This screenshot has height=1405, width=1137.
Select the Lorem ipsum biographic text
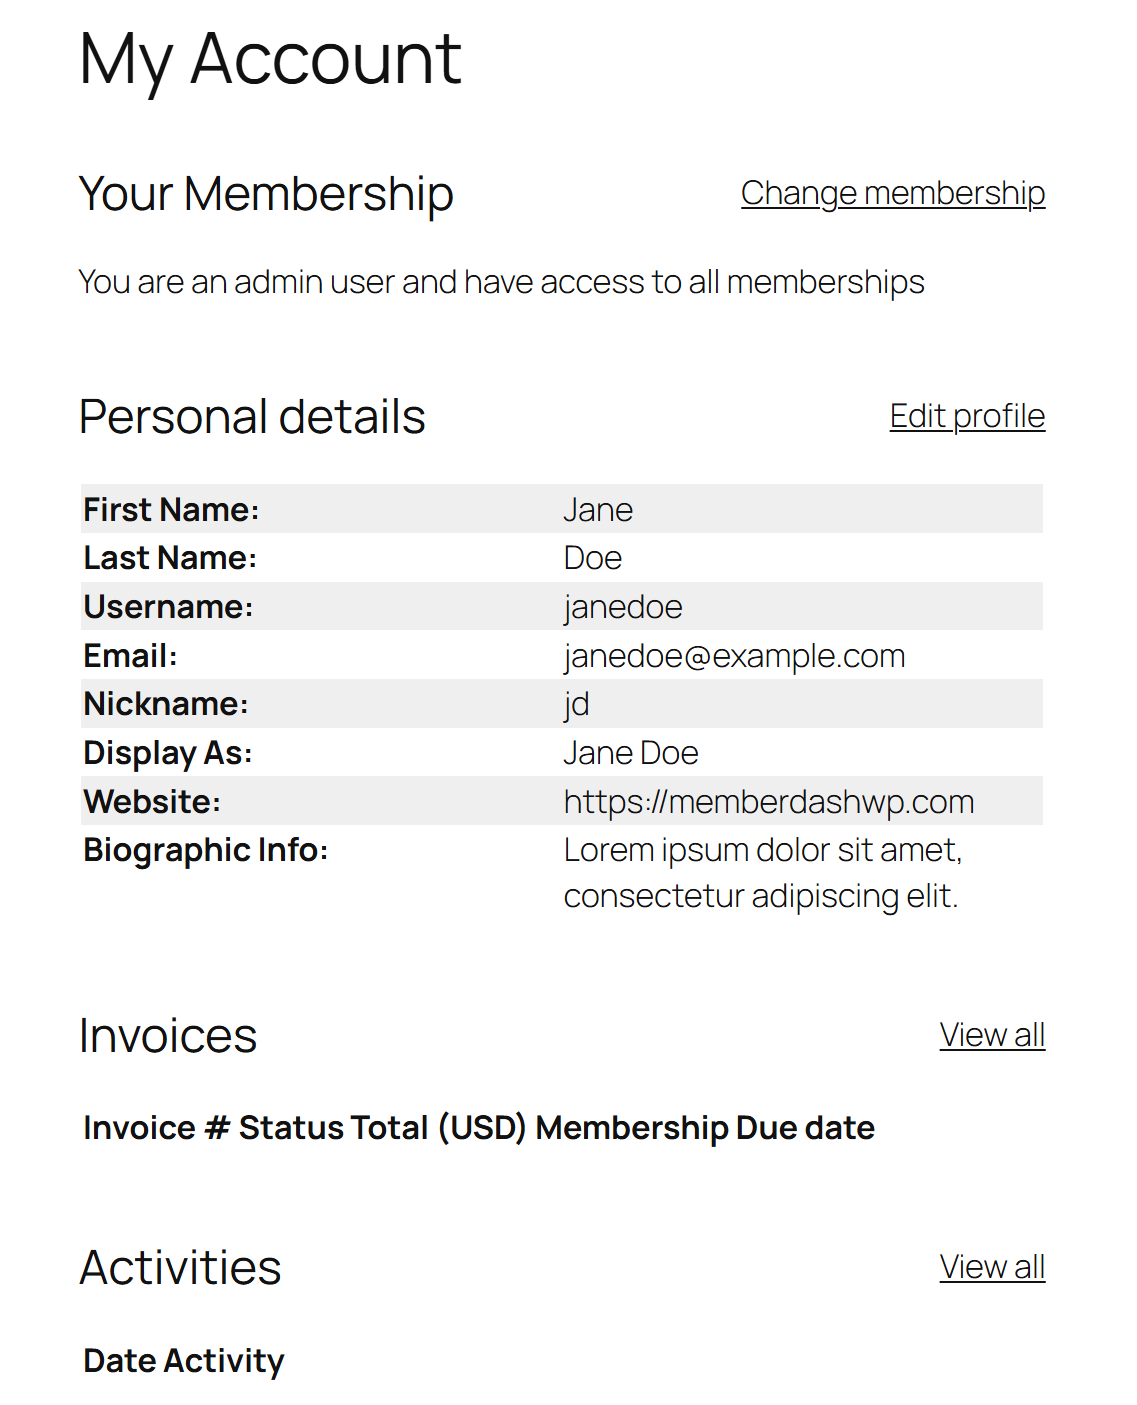tap(762, 873)
